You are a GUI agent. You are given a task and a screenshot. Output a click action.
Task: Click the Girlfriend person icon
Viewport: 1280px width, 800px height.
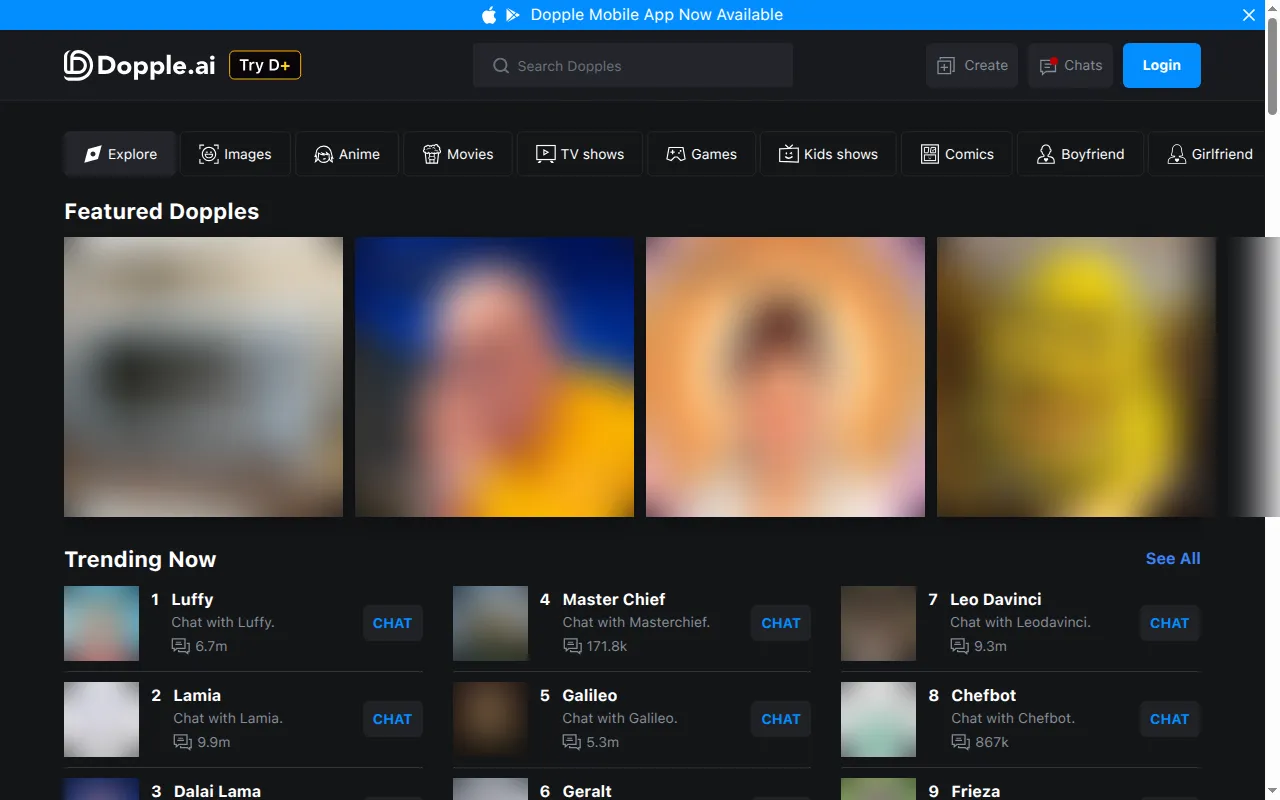coord(1177,154)
